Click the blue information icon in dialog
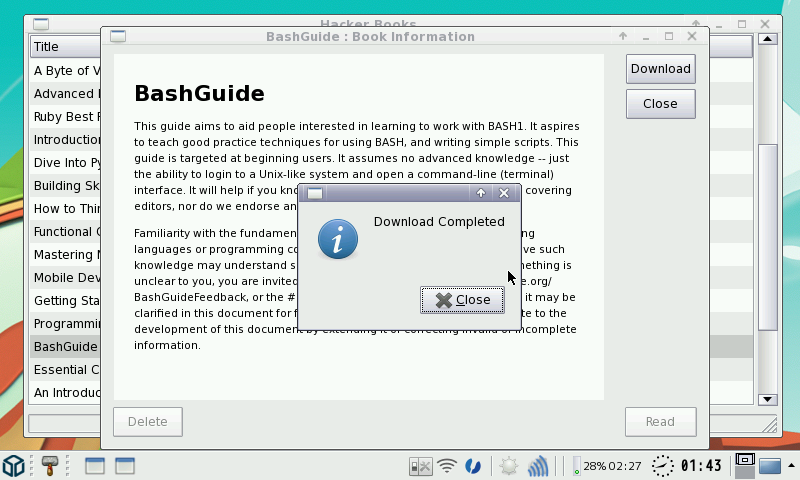The width and height of the screenshot is (800, 480). 338,239
